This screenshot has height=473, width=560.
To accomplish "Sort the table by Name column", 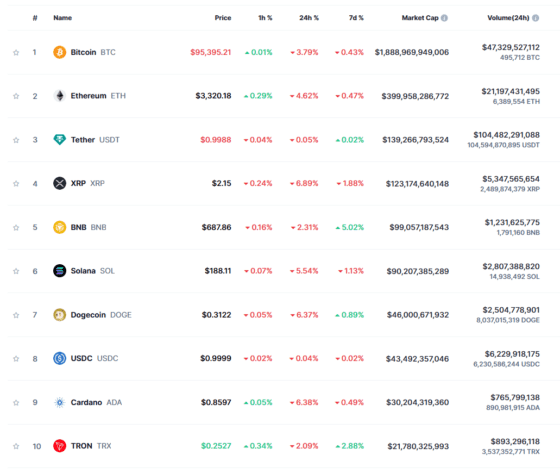I will point(62,18).
